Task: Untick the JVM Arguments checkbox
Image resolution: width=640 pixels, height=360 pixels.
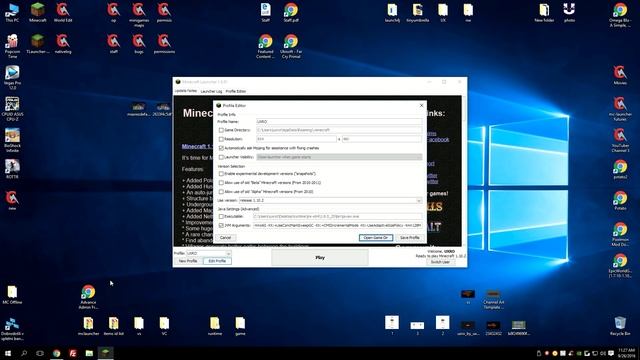Action: [x=221, y=225]
